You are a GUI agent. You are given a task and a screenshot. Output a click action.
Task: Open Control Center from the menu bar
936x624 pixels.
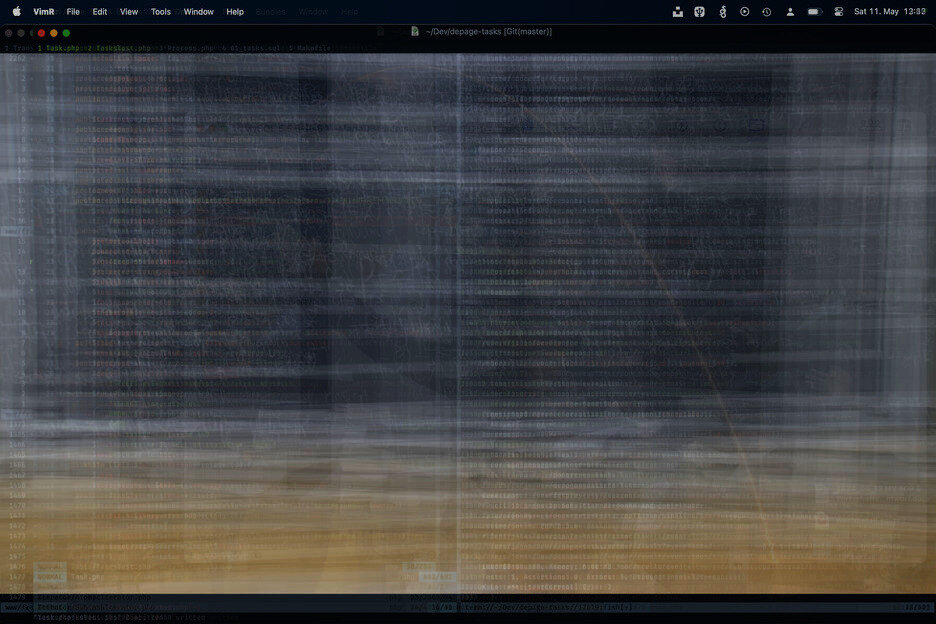[839, 11]
